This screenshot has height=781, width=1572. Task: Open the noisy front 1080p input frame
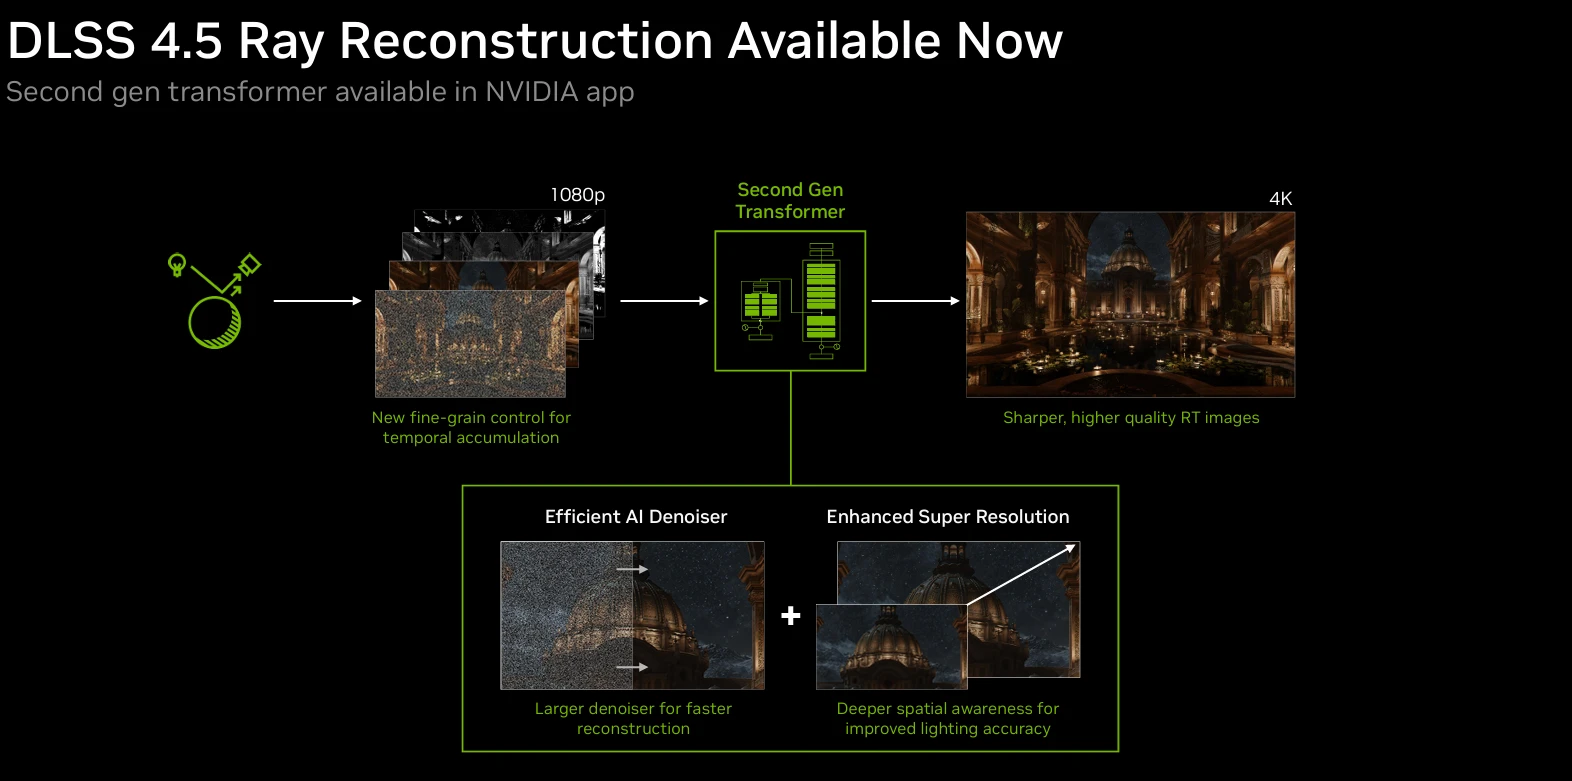470,344
